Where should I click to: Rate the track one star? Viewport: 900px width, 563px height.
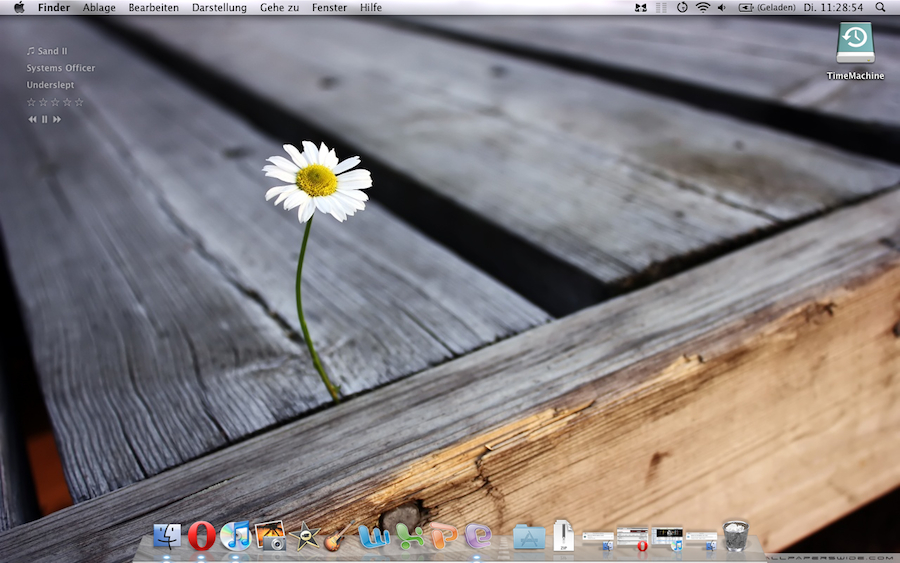click(x=31, y=102)
